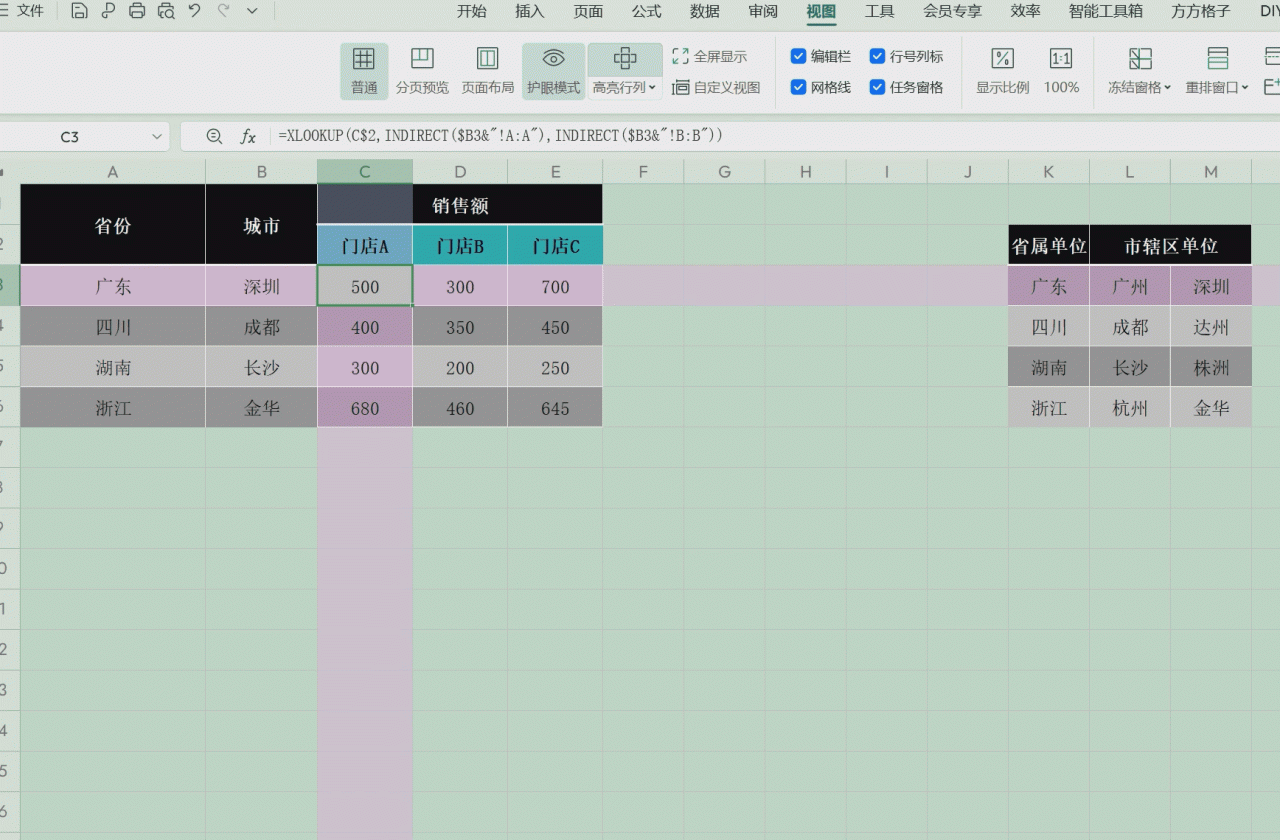The height and width of the screenshot is (840, 1280).
Task: Select the 视图 ribbon tab
Action: click(821, 11)
